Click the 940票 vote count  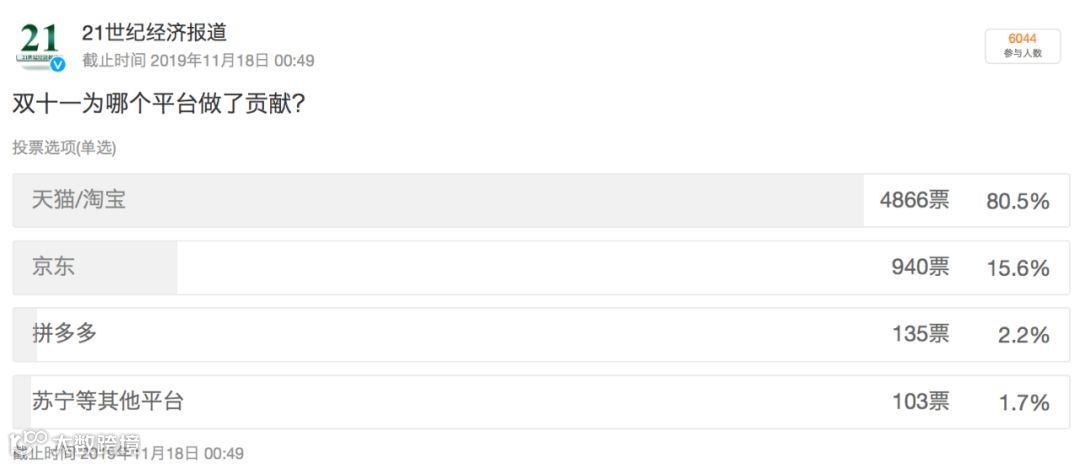click(x=920, y=267)
